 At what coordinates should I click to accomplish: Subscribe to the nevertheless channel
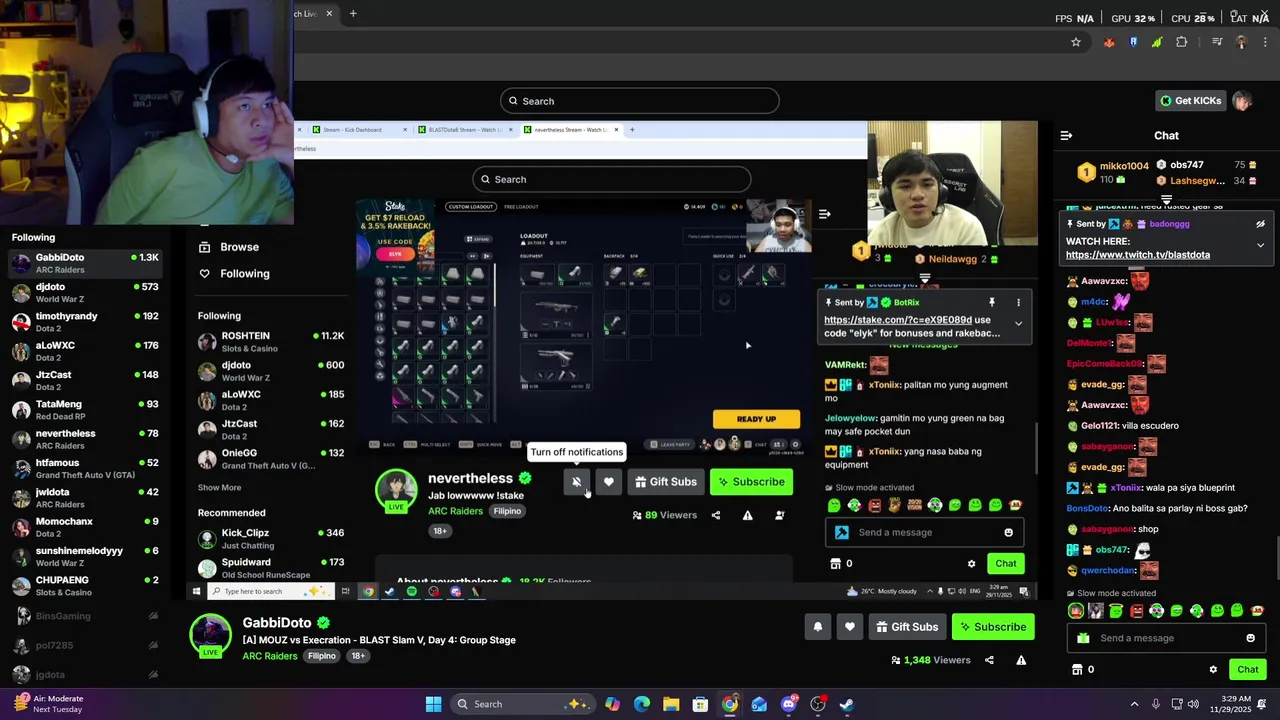tap(751, 482)
